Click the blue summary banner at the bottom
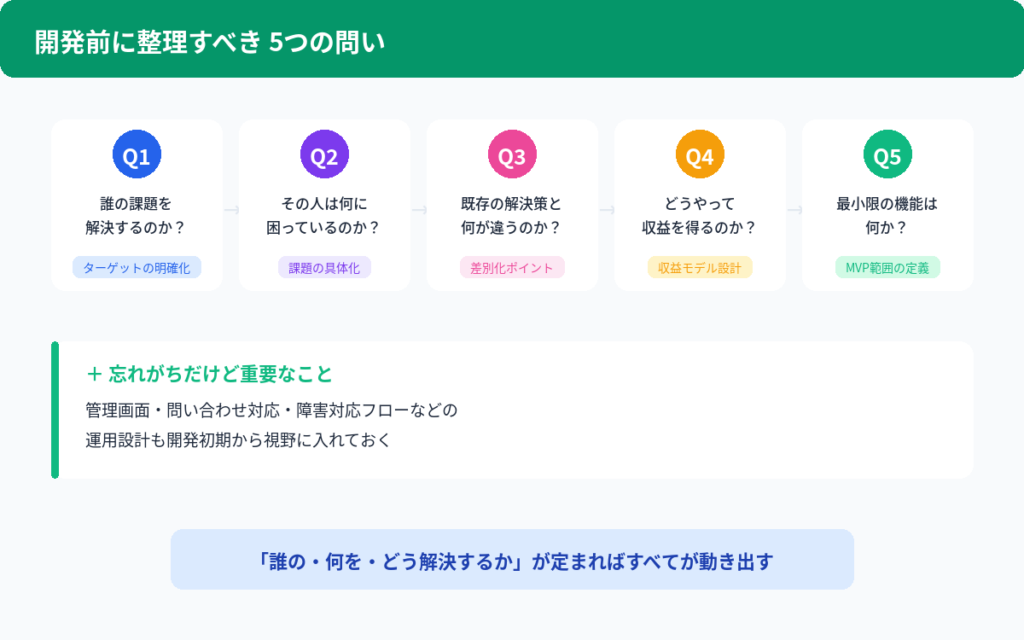Screen dimensions: 1024x640 [x=512, y=560]
